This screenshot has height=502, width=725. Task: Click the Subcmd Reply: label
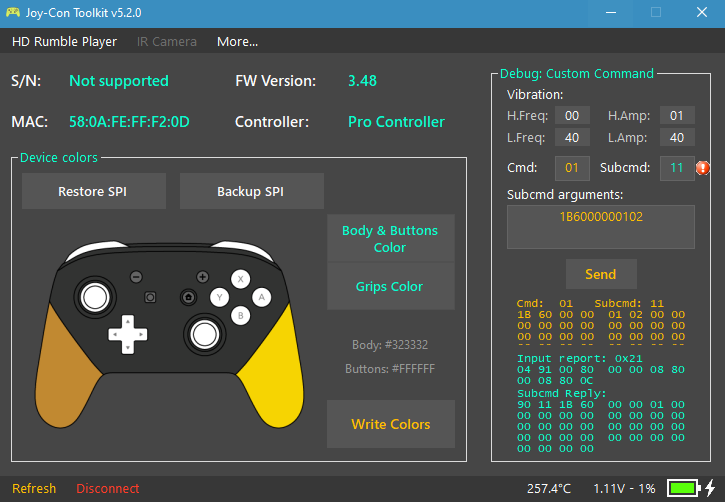[x=561, y=394]
